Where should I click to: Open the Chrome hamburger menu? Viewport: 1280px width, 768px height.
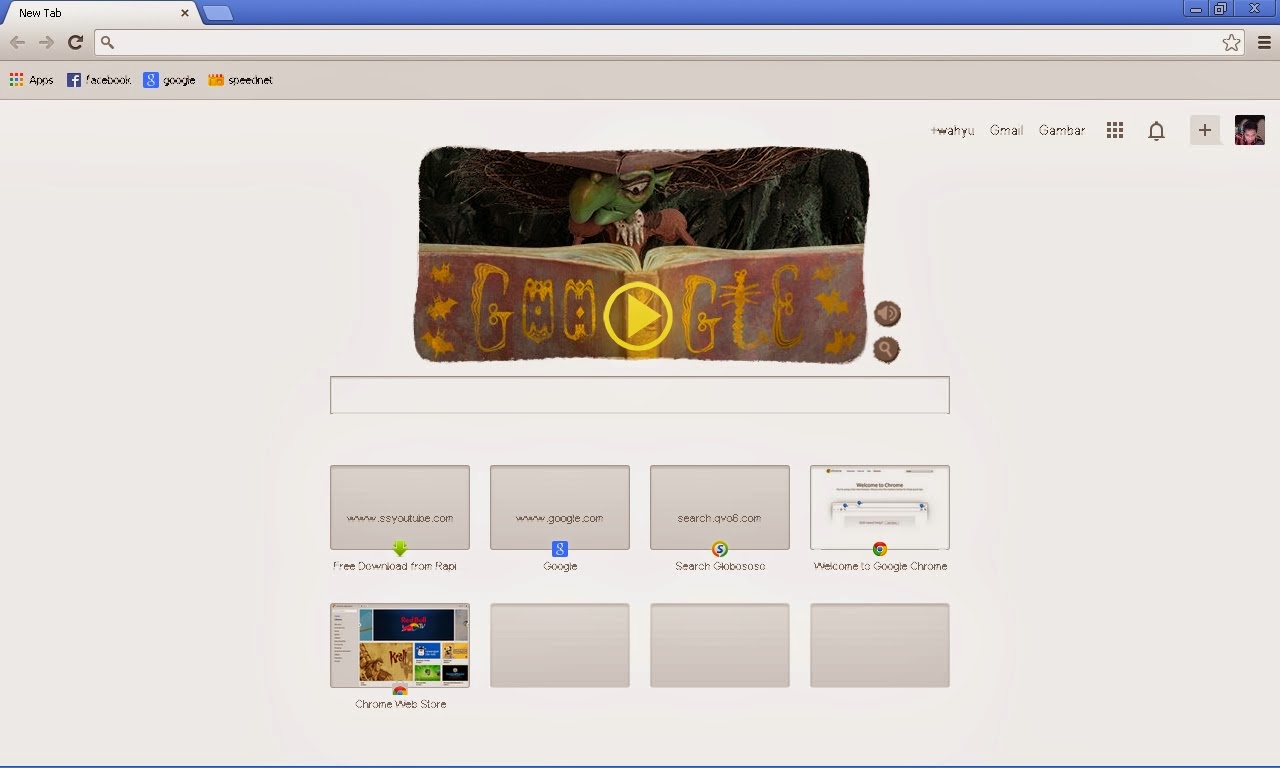pos(1264,42)
